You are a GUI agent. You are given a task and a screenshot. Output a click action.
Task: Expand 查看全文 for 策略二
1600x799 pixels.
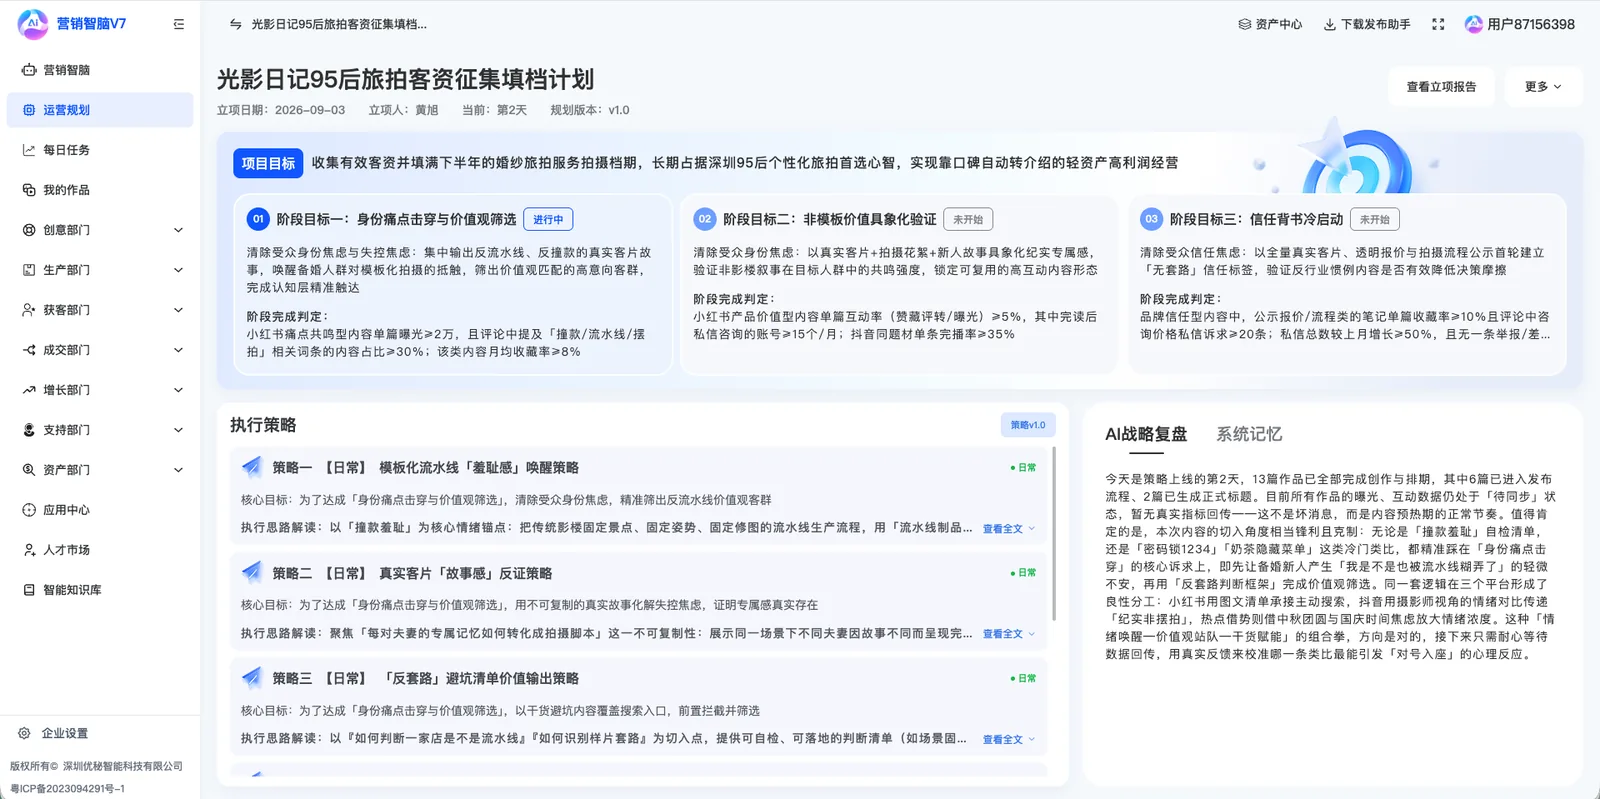[x=1008, y=634]
